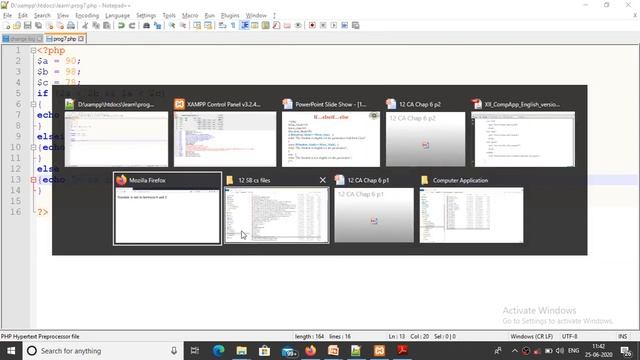Click the Print toolbar icon
This screenshot has height=360, width=640.
[71, 25]
